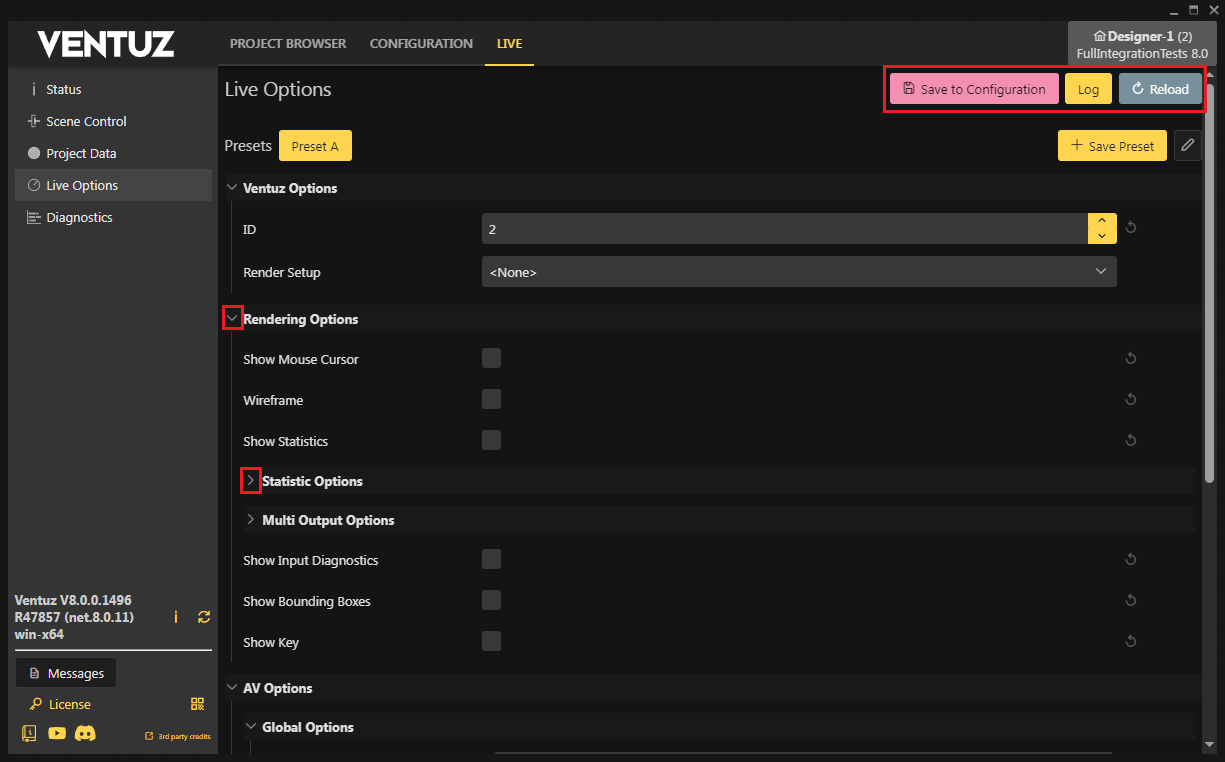Click the QR code icon beside License

197,704
